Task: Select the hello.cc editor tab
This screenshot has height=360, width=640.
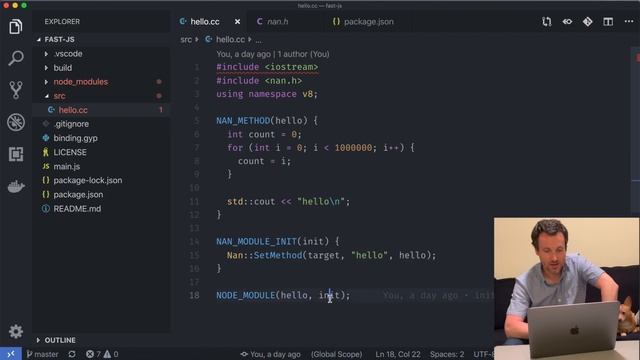Action: [x=204, y=22]
